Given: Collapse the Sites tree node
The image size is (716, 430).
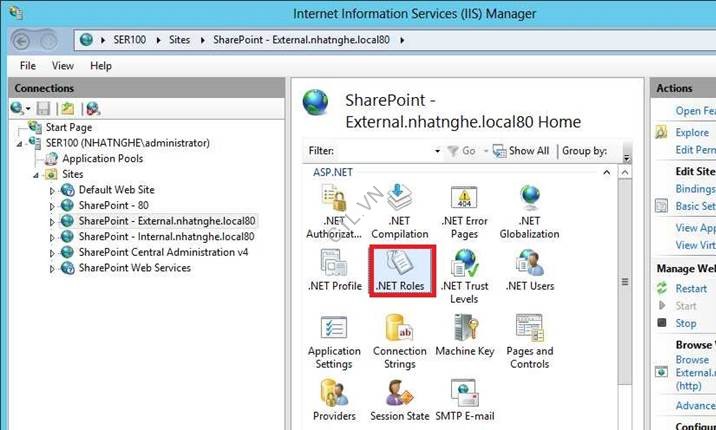Looking at the screenshot, I should 36,175.
